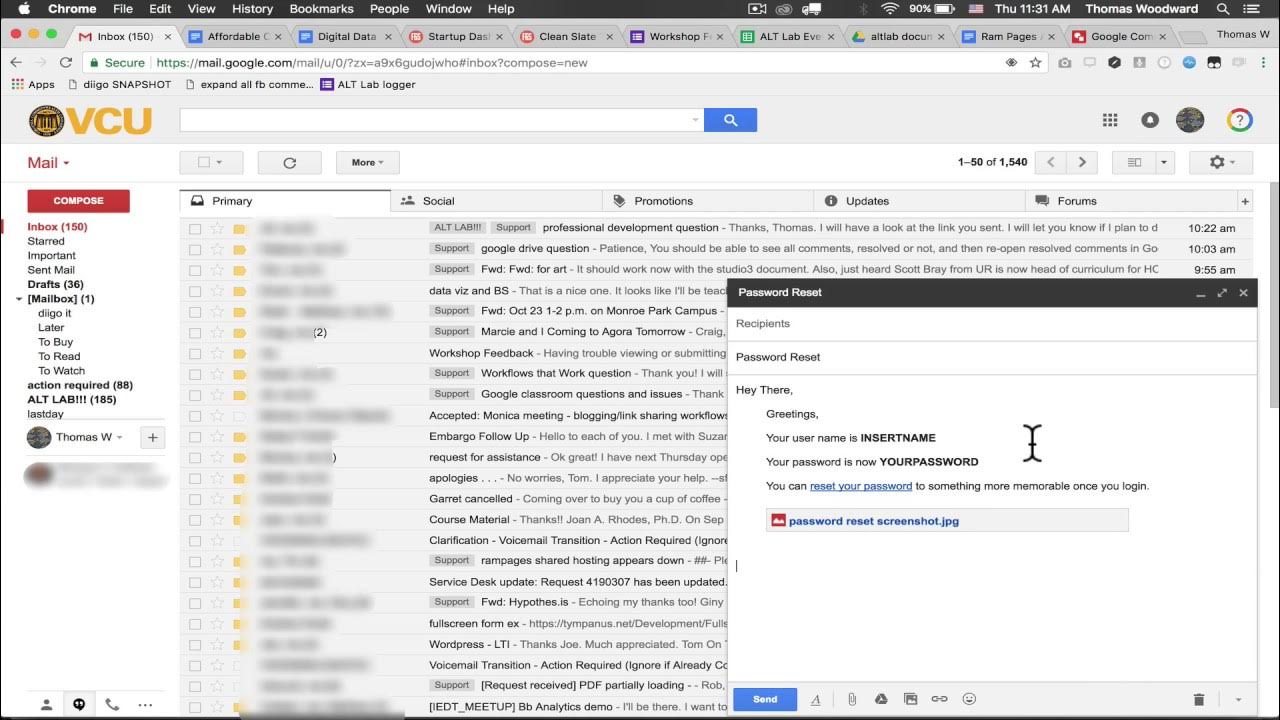The width and height of the screenshot is (1280, 720).
Task: Open Thomas W status dropdown
Action: tap(120, 437)
